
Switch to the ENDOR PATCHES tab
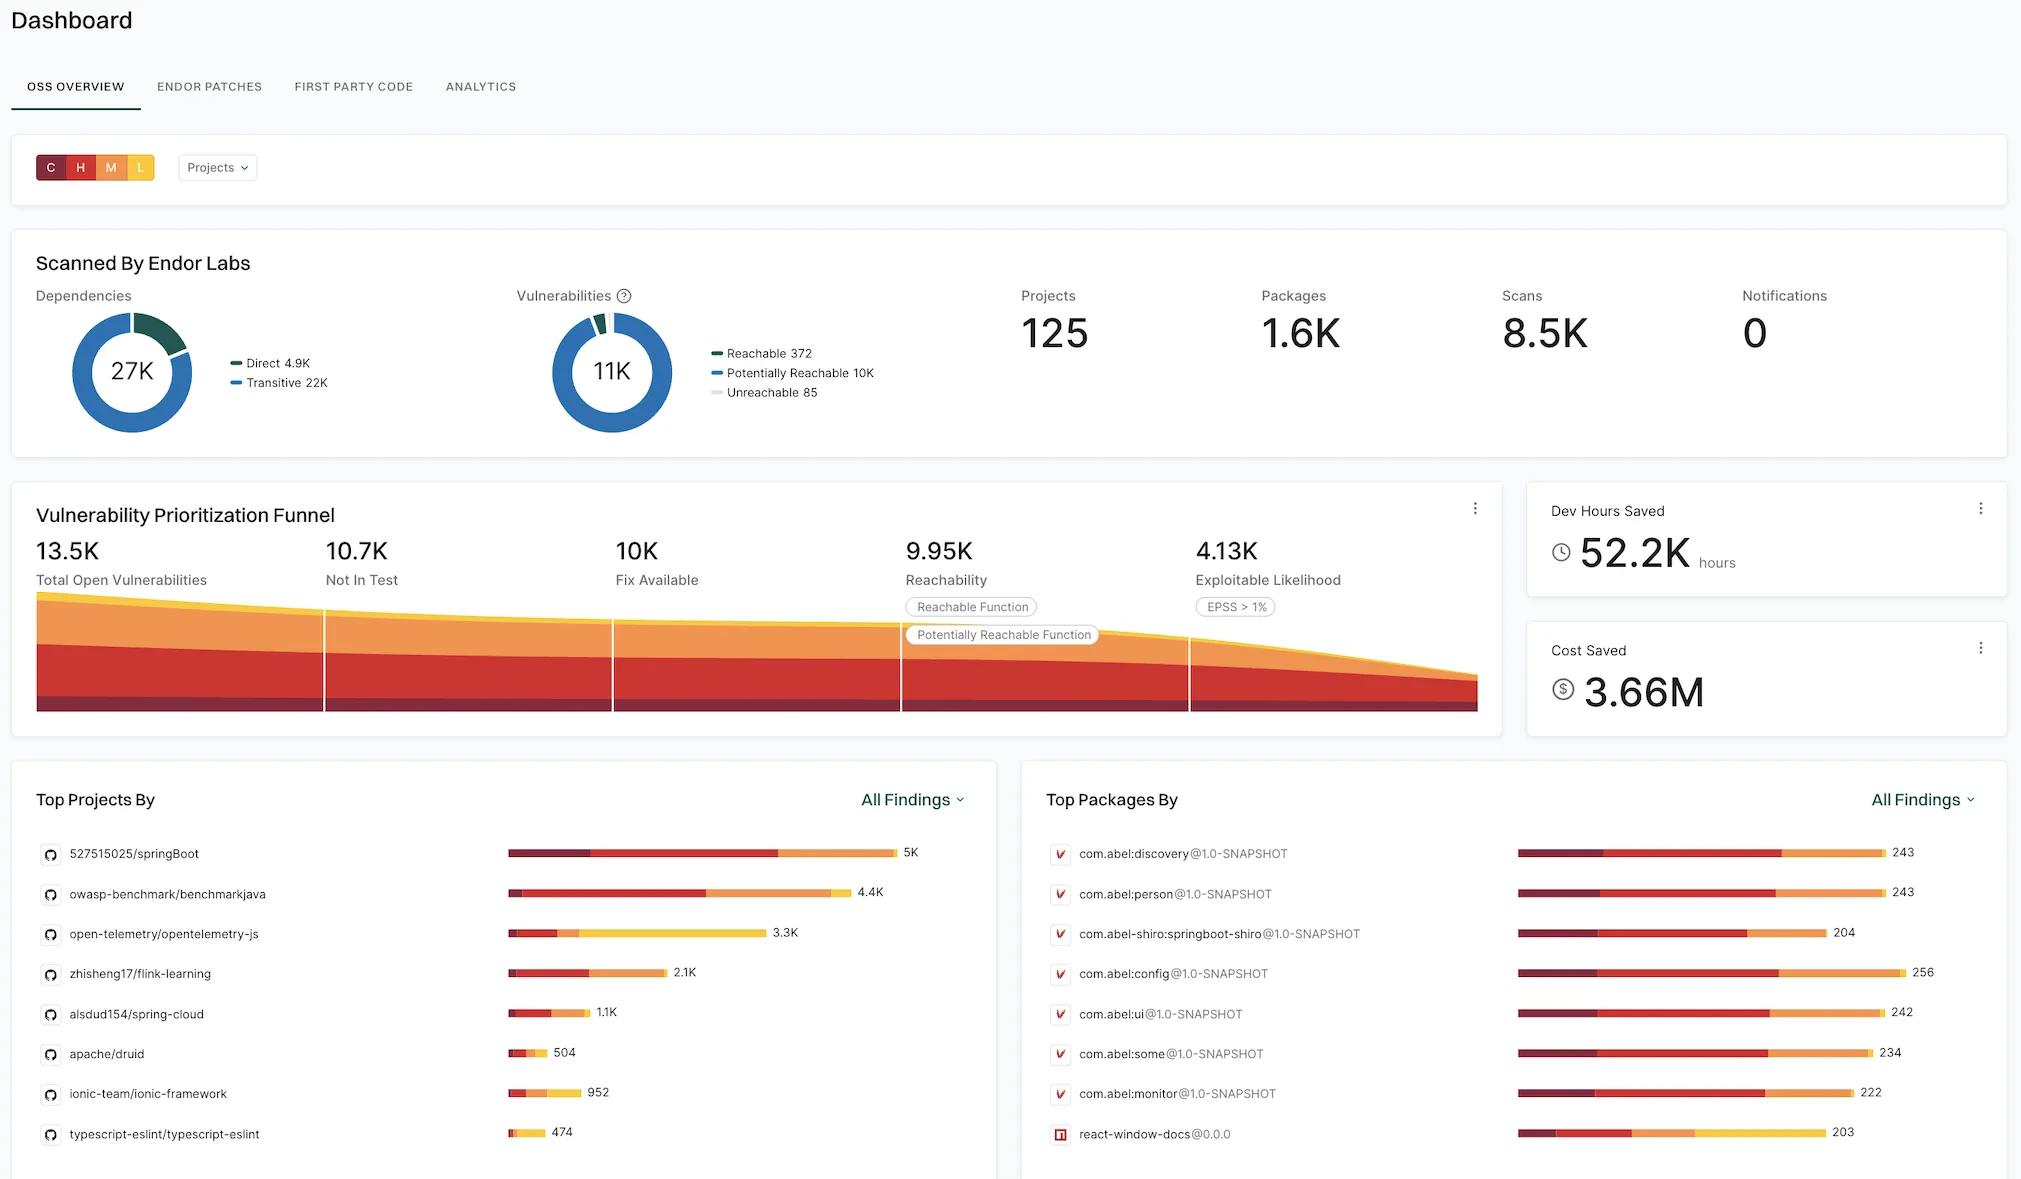pos(209,87)
